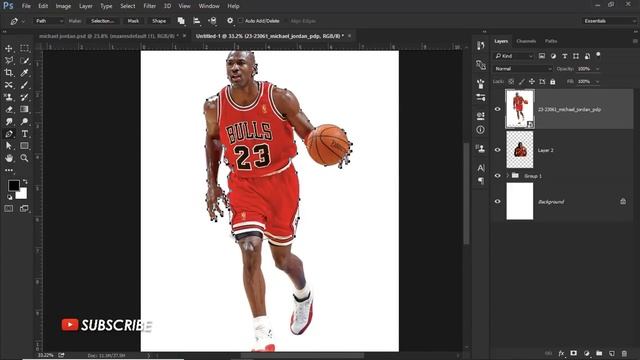640x360 pixels.
Task: Toggle lock transparent pixels
Action: click(x=511, y=82)
